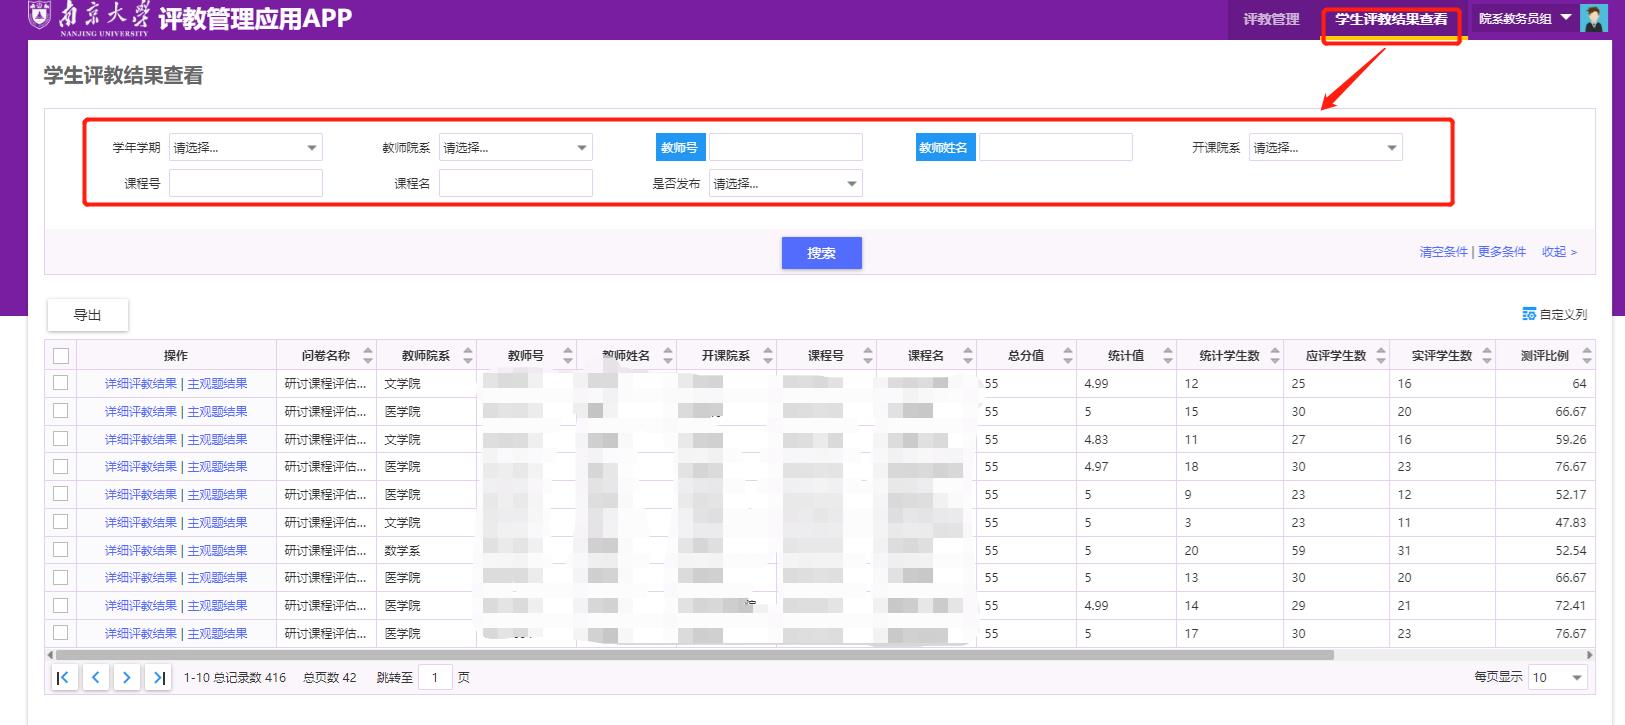1625x725 pixels.
Task: Sort by 应评学生数 column arrows
Action: coord(1381,355)
